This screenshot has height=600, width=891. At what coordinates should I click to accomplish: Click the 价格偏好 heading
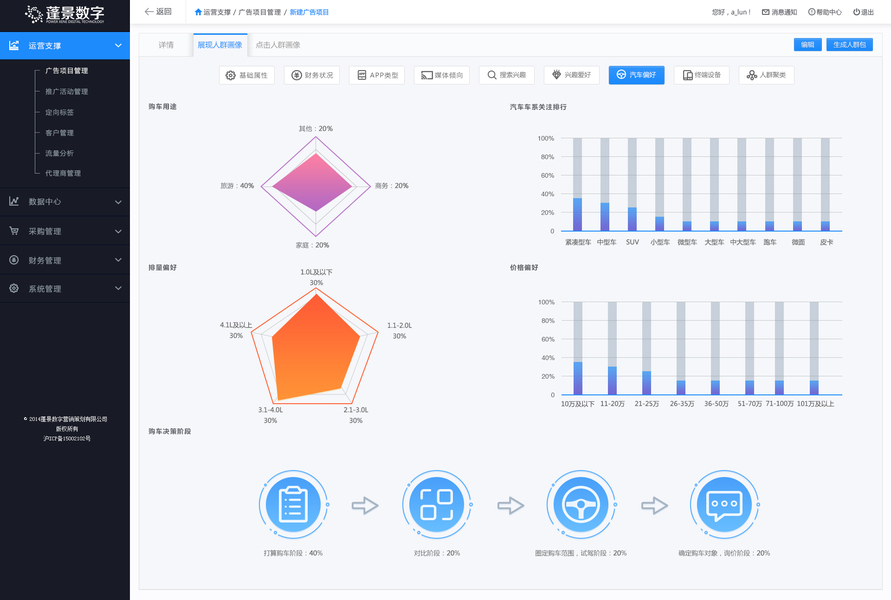(x=524, y=268)
